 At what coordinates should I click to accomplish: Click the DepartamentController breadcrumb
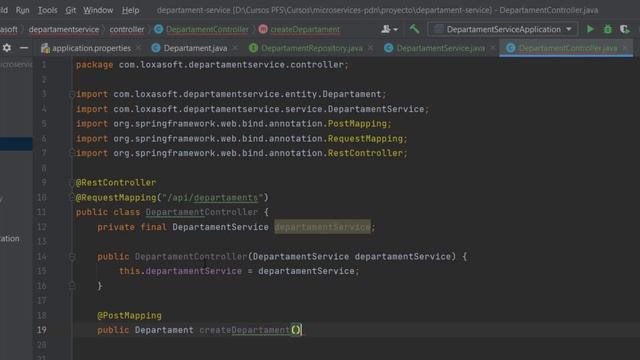tap(207, 29)
